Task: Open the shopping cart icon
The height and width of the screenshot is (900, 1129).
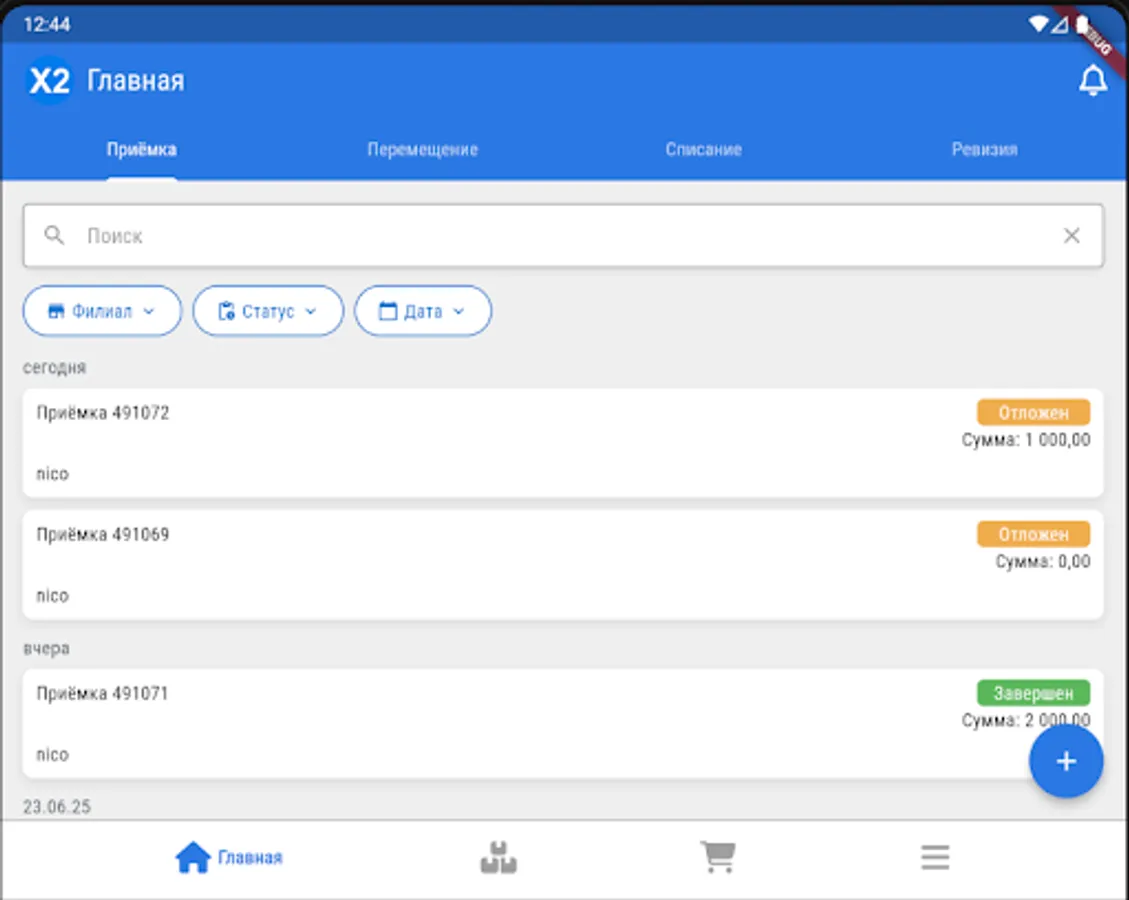Action: pyautogui.click(x=716, y=856)
